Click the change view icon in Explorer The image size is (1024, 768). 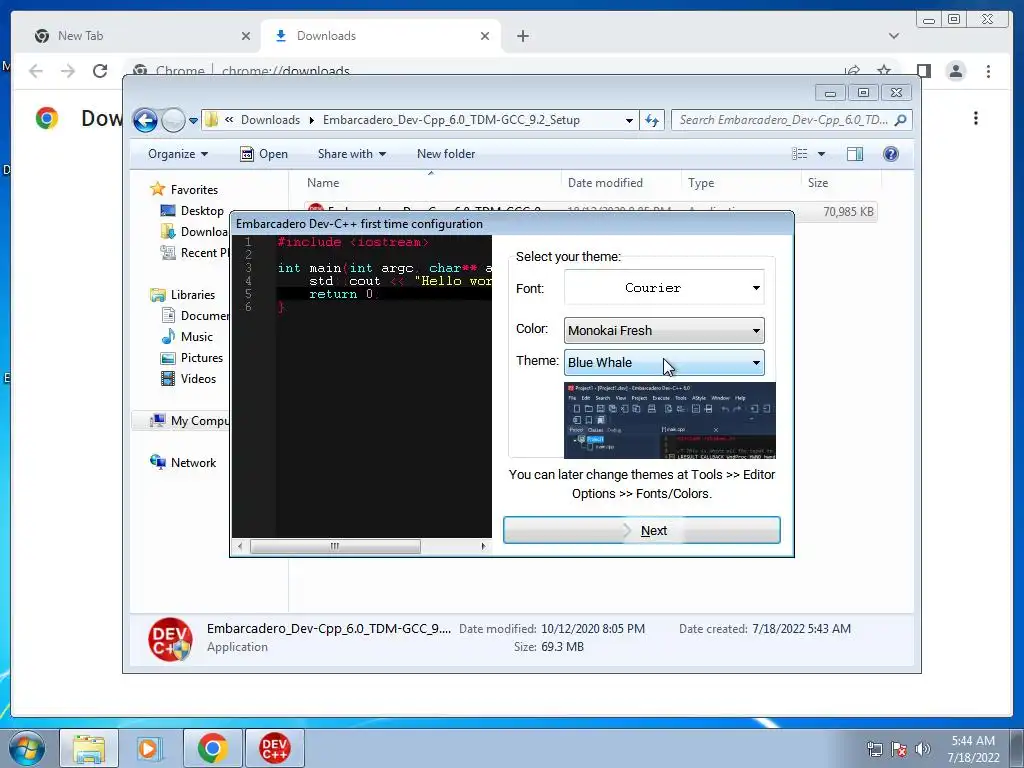(x=799, y=154)
